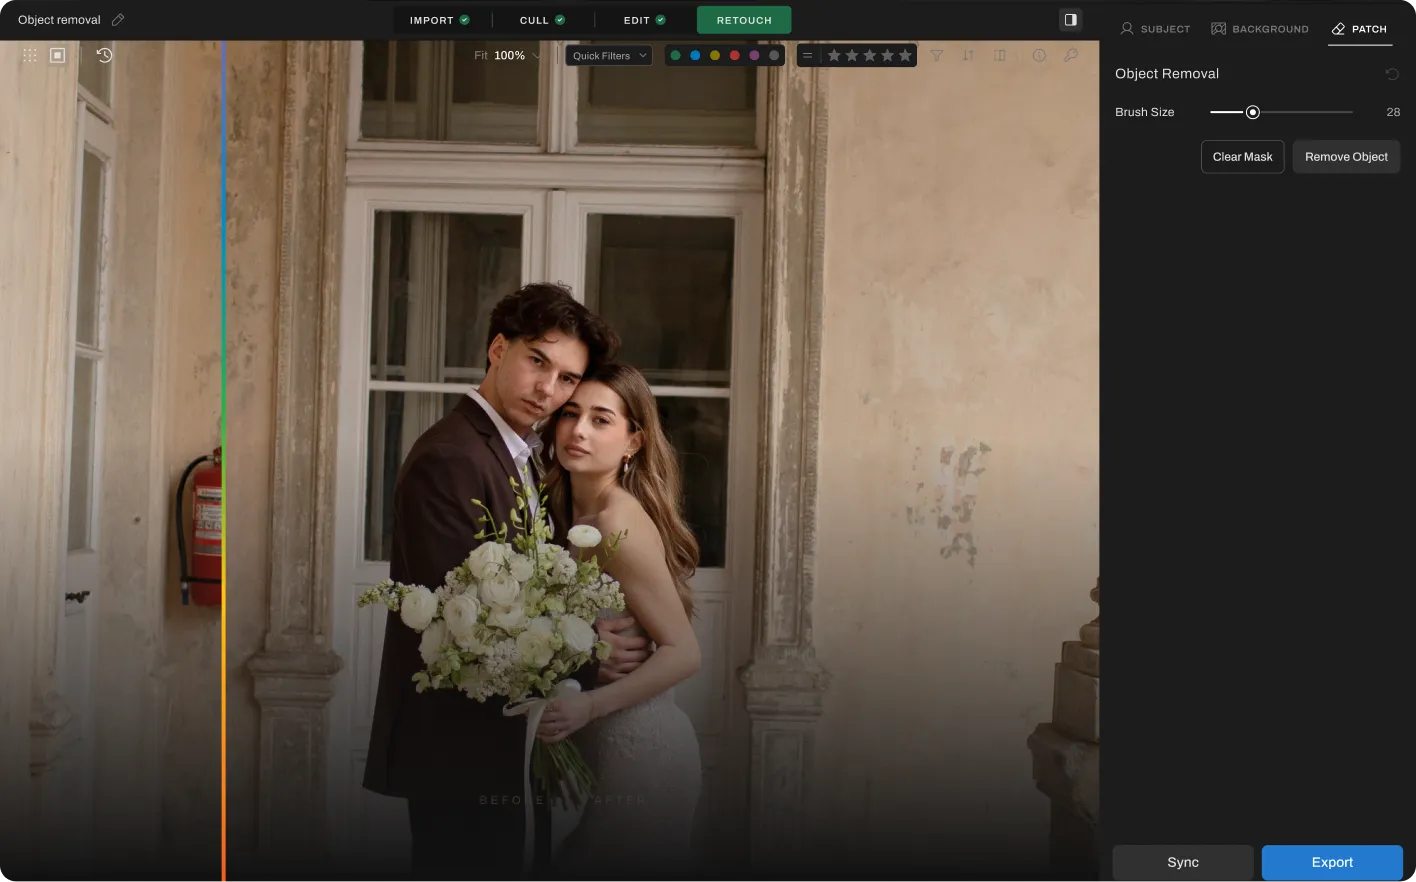Select the single image view icon

[58, 56]
